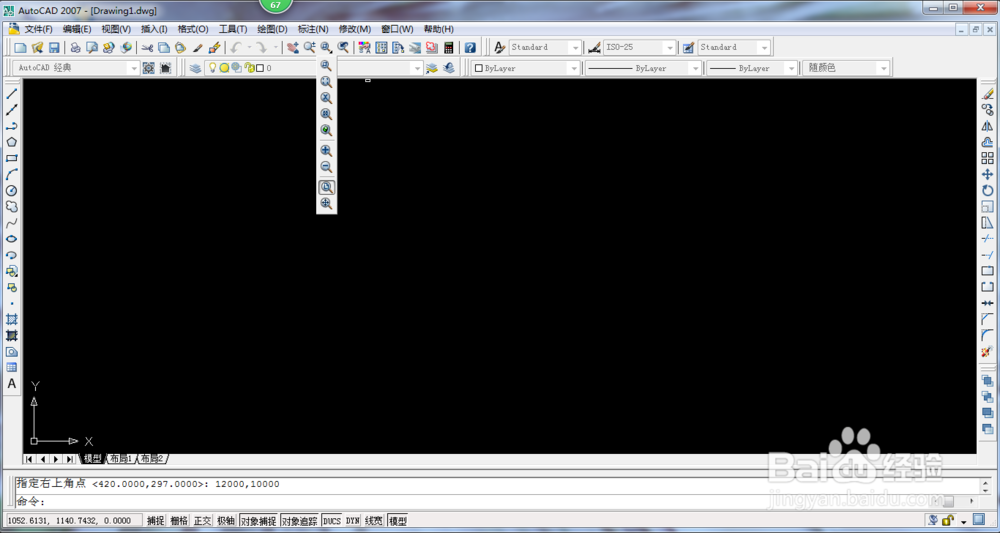Select the Table tool in Draw toolbar

click(11, 368)
